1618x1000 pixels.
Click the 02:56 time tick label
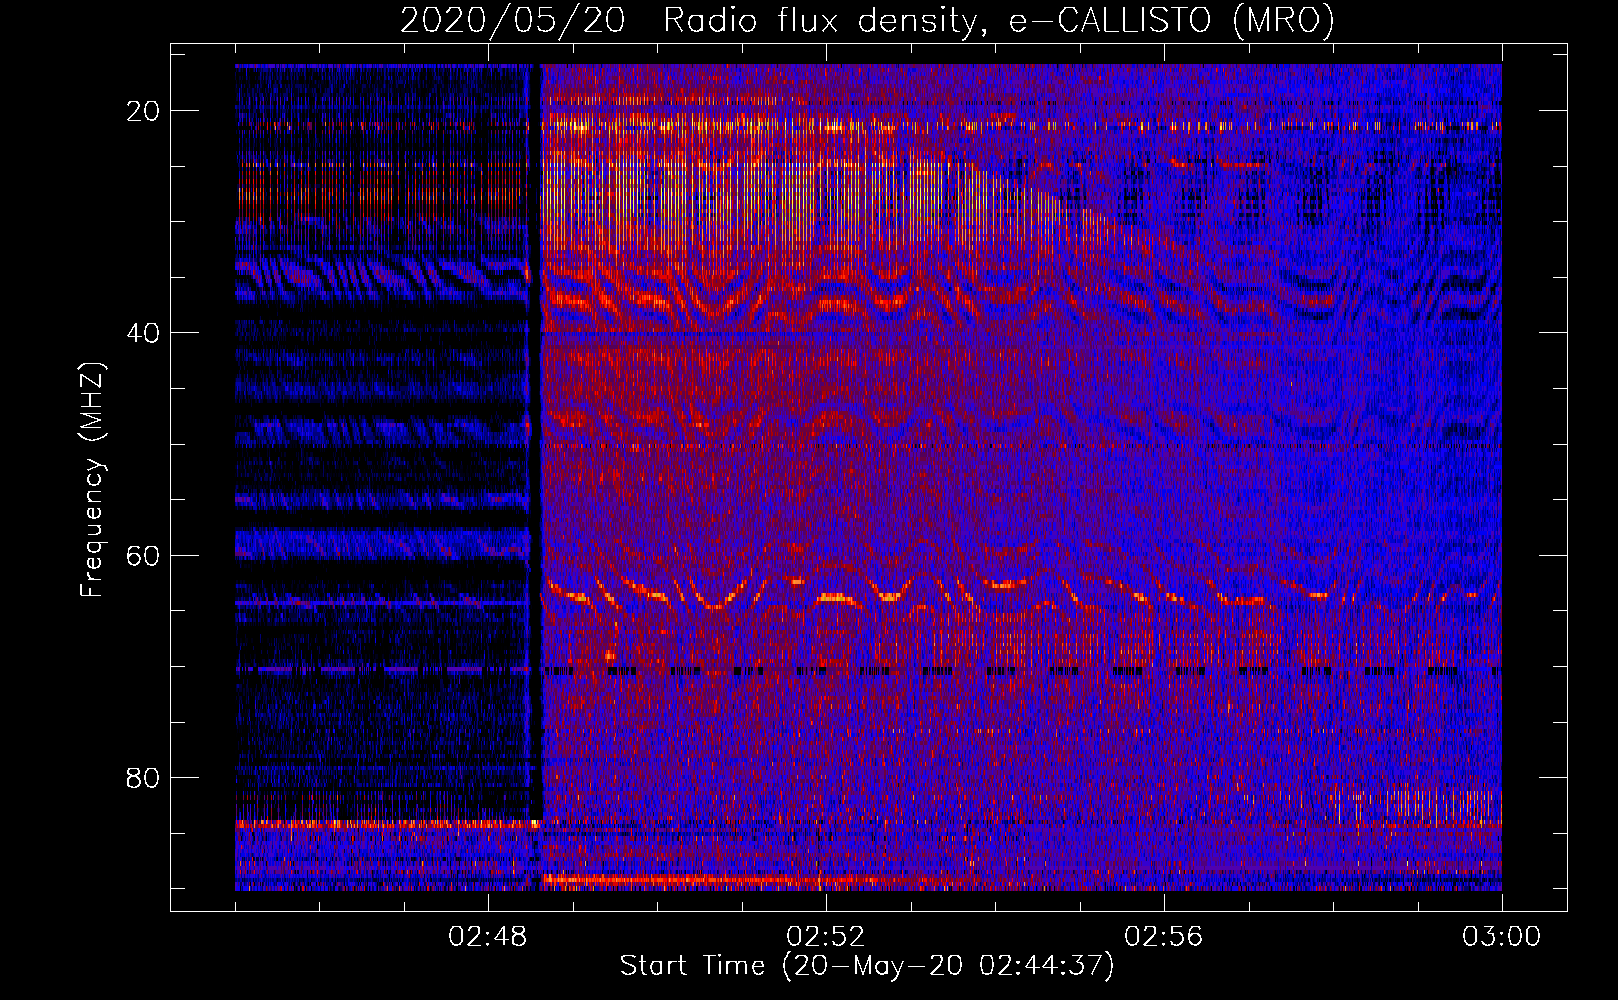[1164, 937]
